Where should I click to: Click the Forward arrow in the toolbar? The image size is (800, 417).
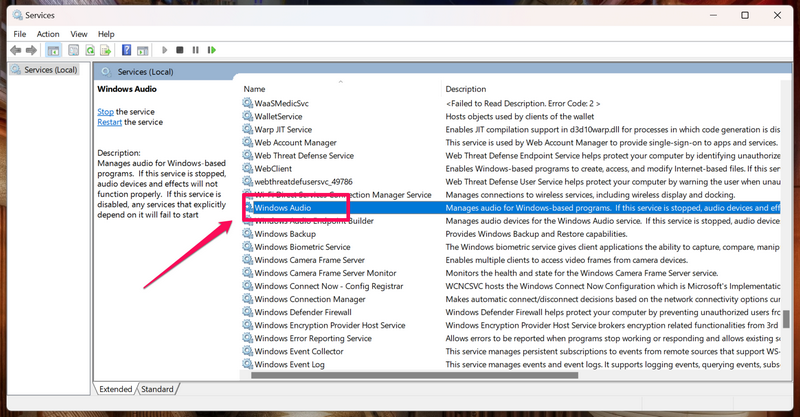click(33, 50)
